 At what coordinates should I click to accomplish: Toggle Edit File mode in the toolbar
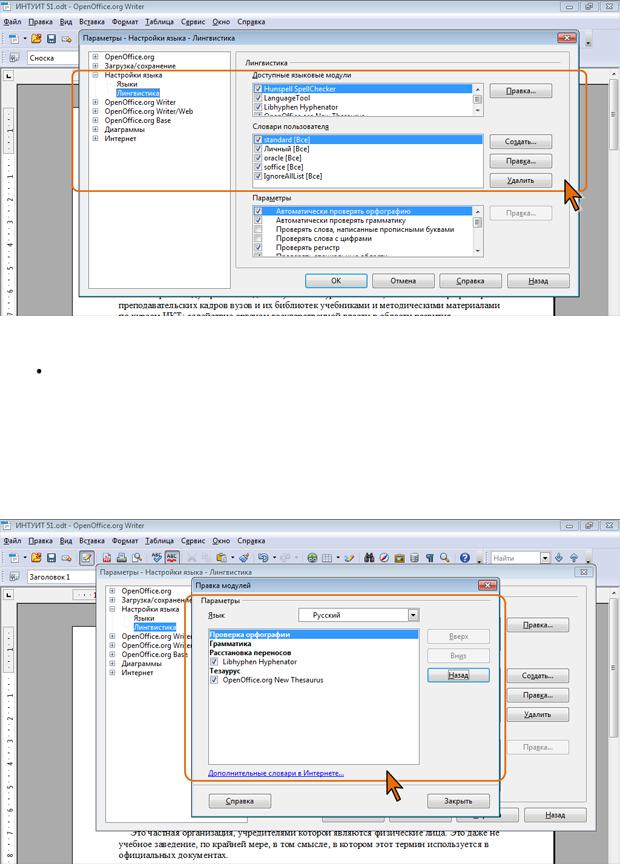87,558
